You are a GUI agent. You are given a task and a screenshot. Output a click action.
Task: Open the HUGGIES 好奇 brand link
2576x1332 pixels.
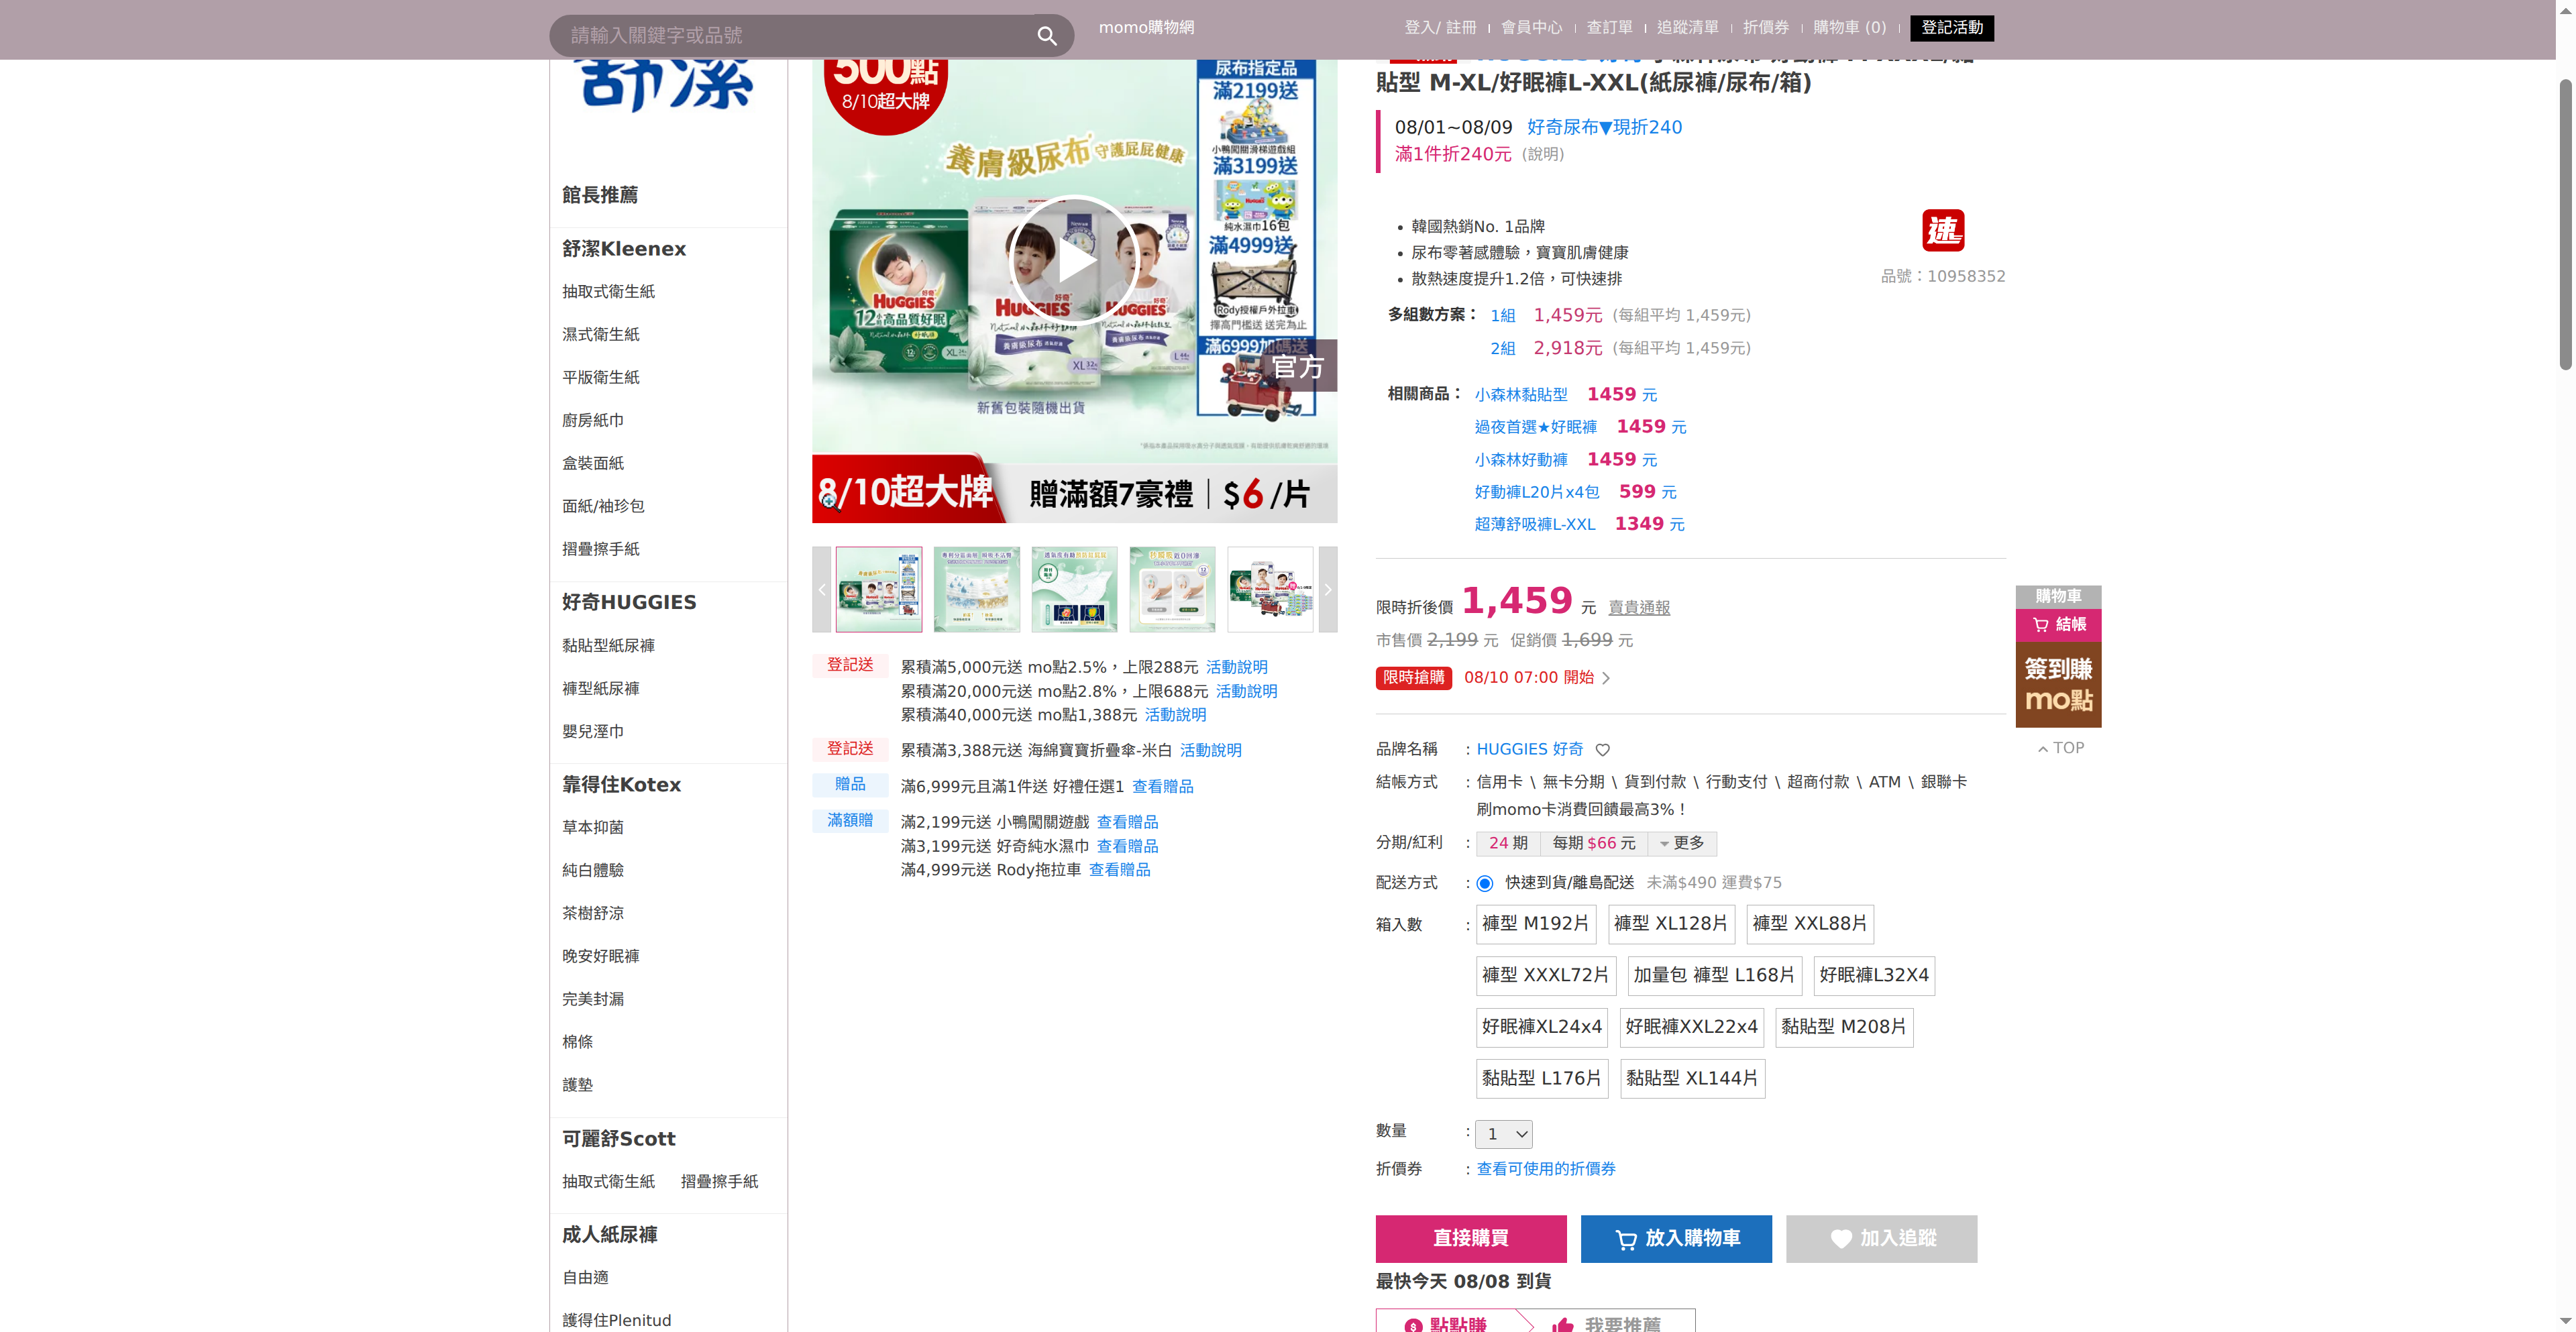point(1530,750)
